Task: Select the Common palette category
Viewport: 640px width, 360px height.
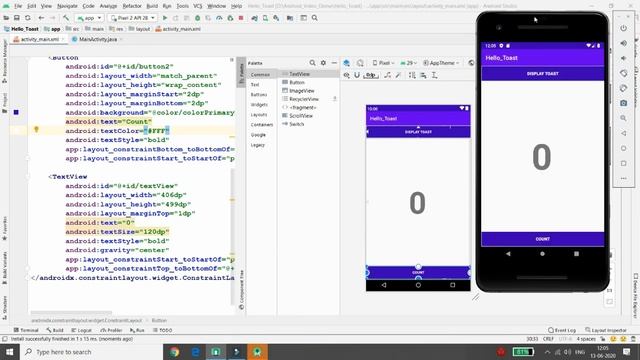Action: [x=260, y=75]
